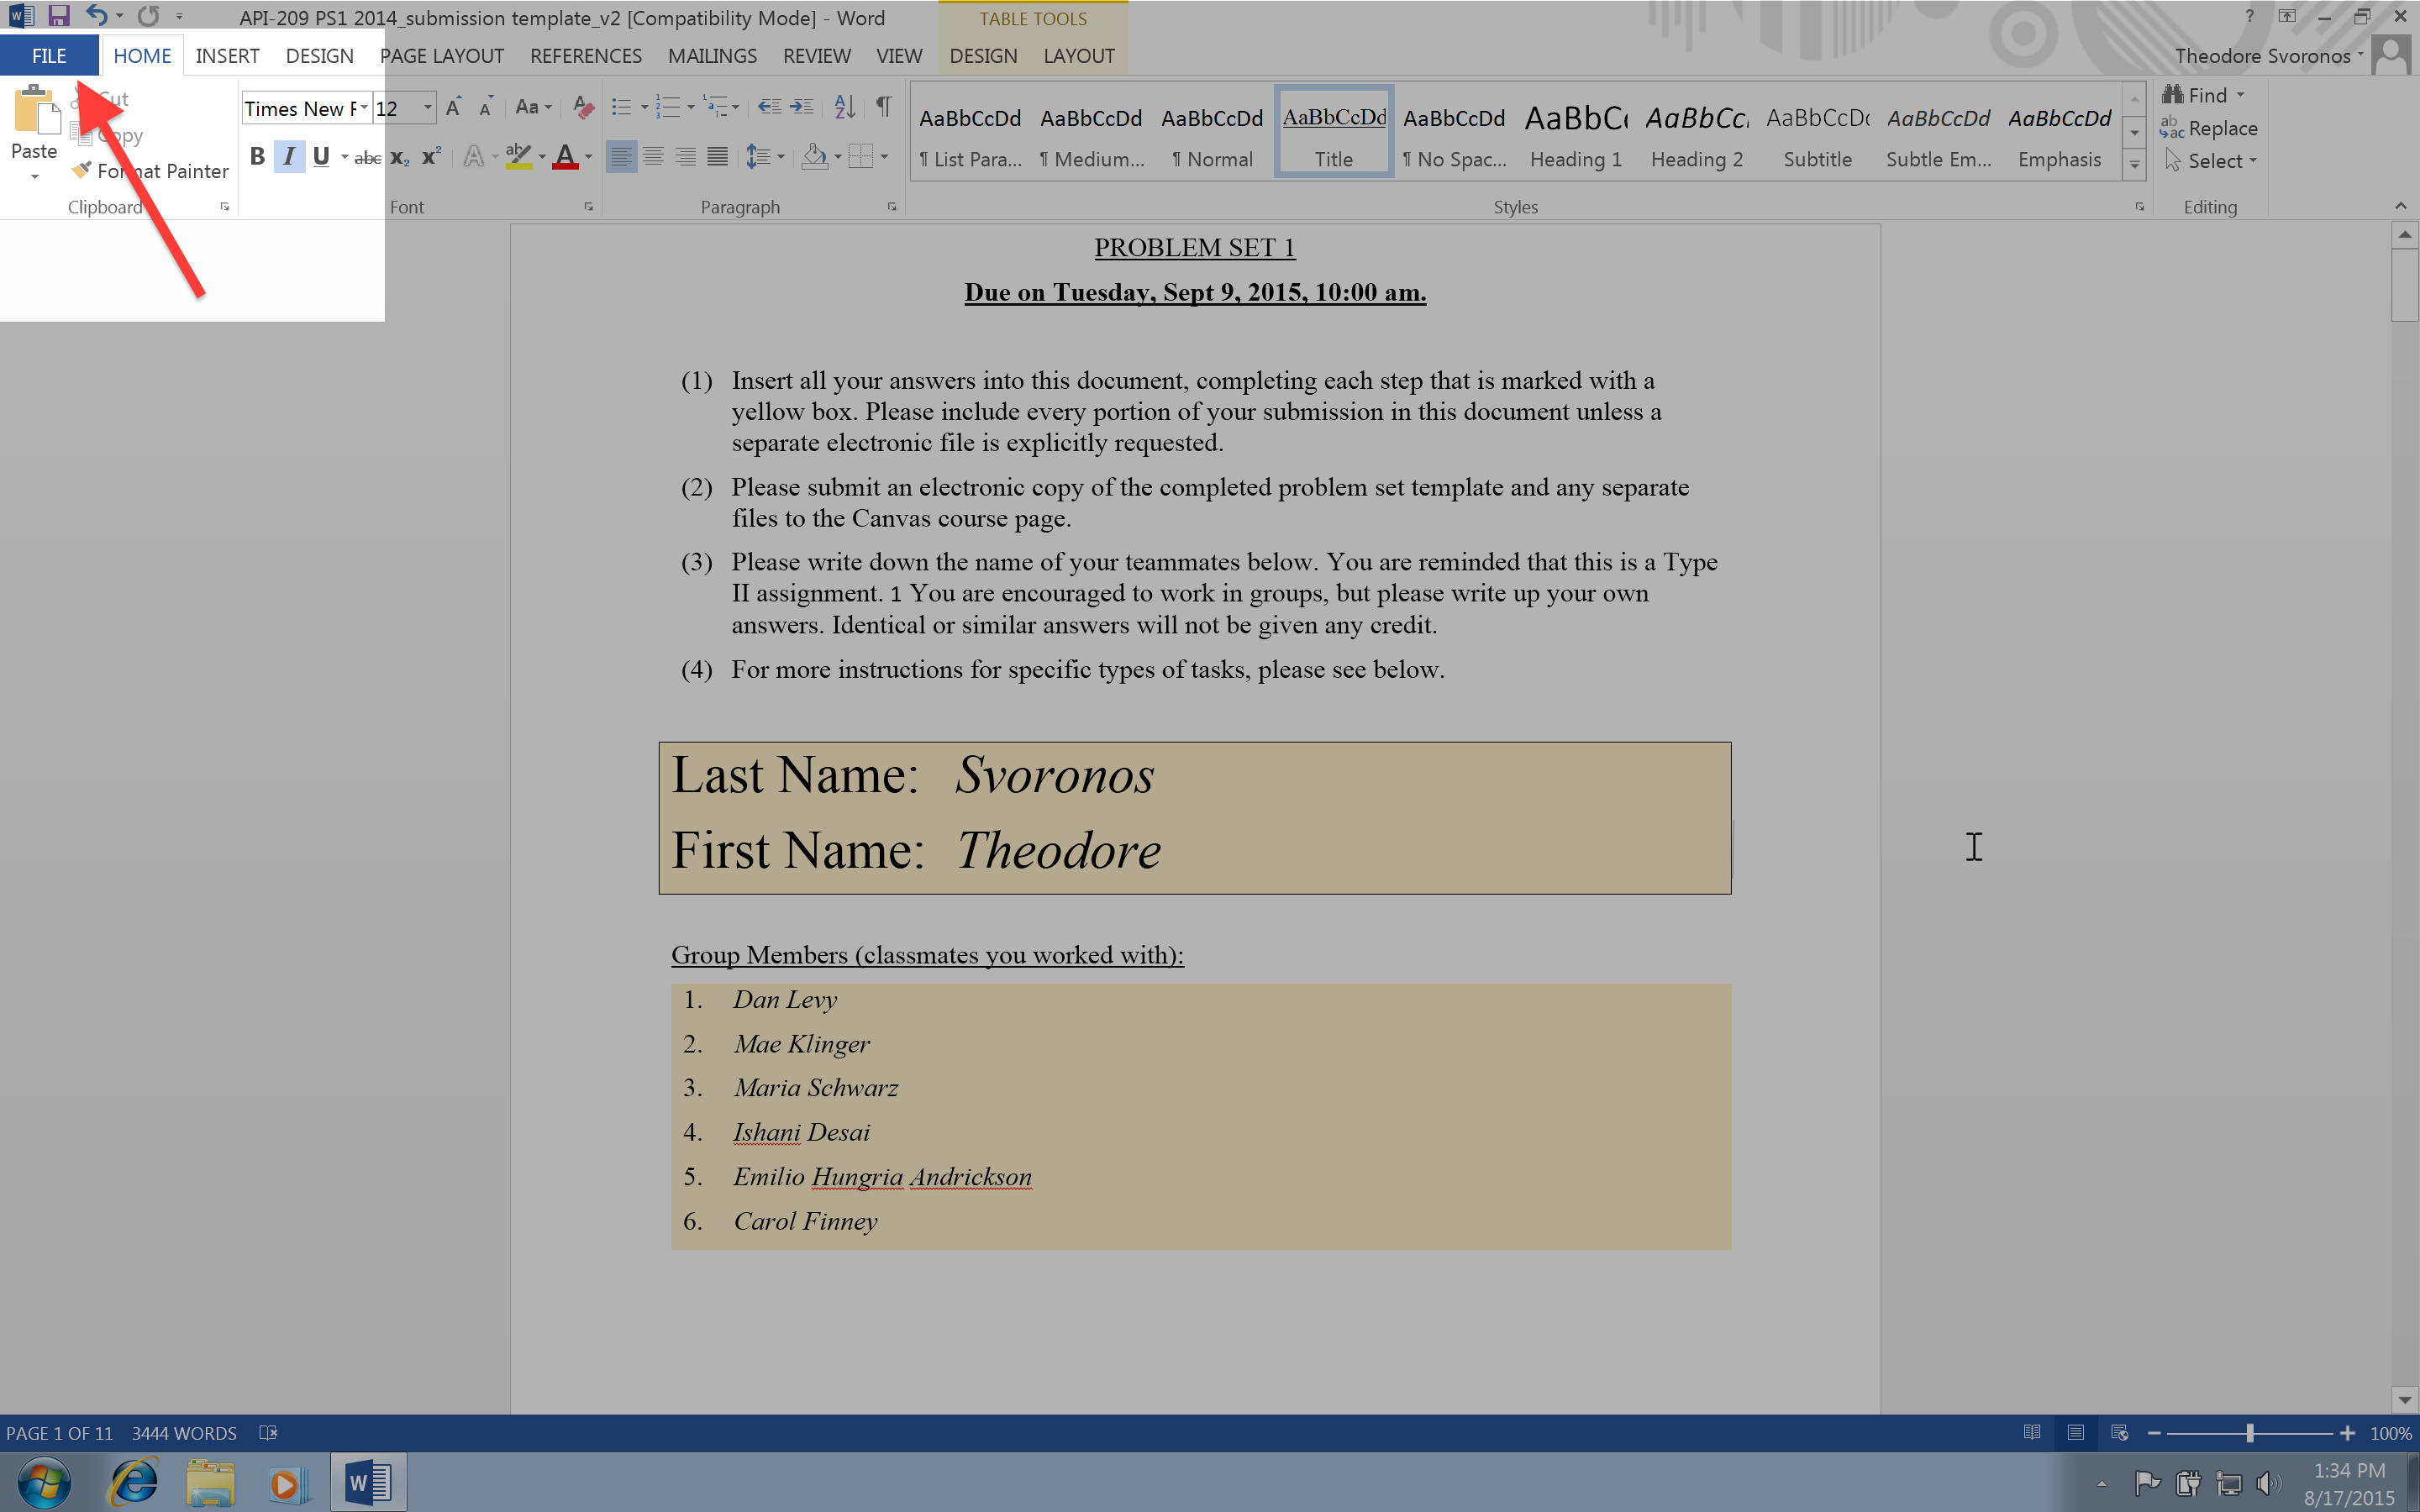Increase paragraph indent
This screenshot has width=2420, height=1512.
click(x=802, y=107)
